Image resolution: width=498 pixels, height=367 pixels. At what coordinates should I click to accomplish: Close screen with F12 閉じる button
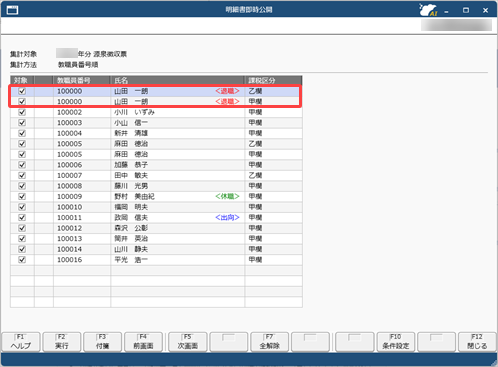pos(477,342)
